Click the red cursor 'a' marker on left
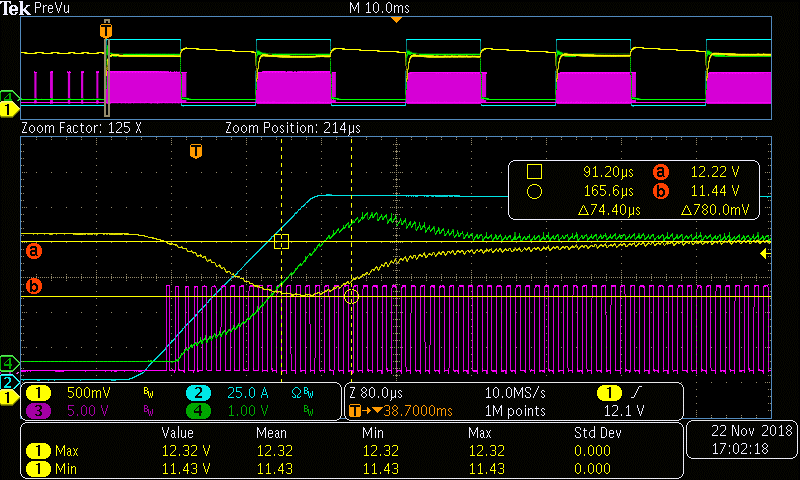800x480 pixels. 34,251
